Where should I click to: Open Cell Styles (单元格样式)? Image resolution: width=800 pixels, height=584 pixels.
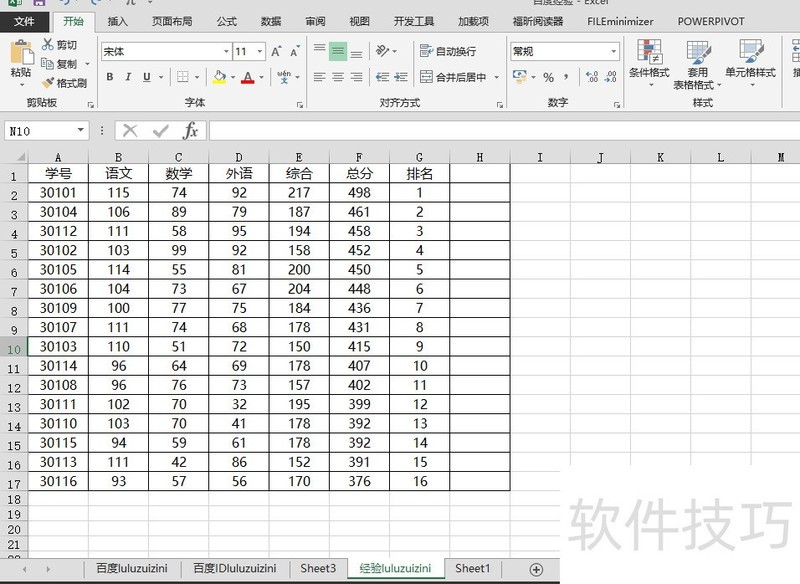tap(751, 62)
